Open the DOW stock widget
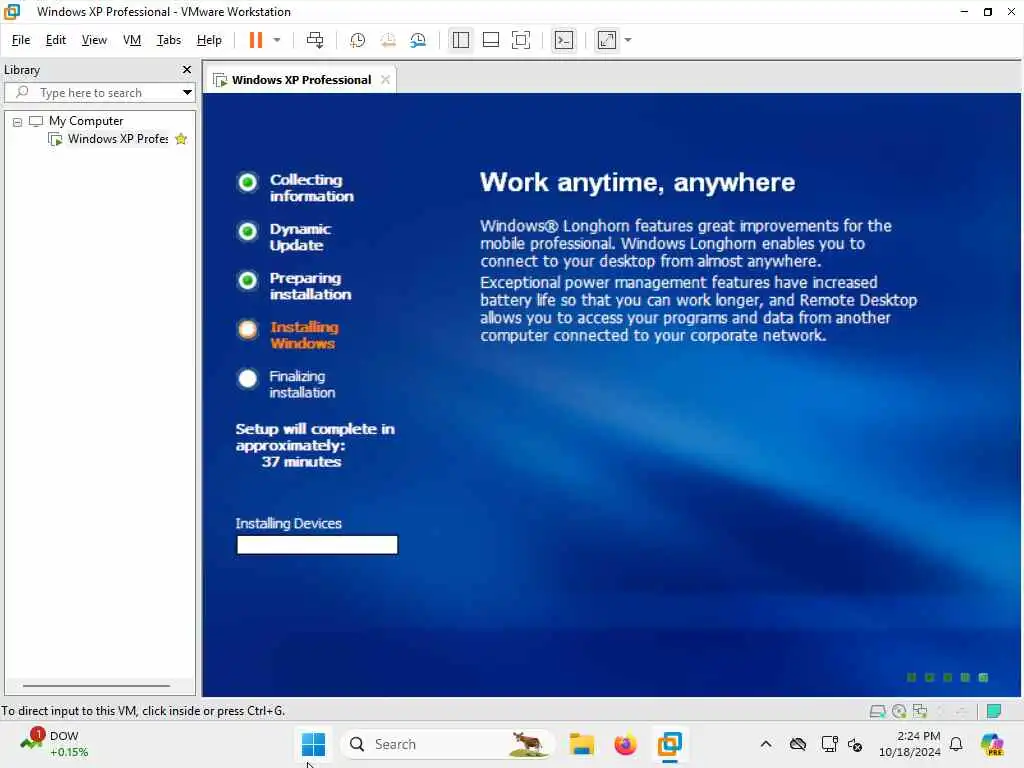Viewport: 1024px width, 768px height. (x=55, y=744)
